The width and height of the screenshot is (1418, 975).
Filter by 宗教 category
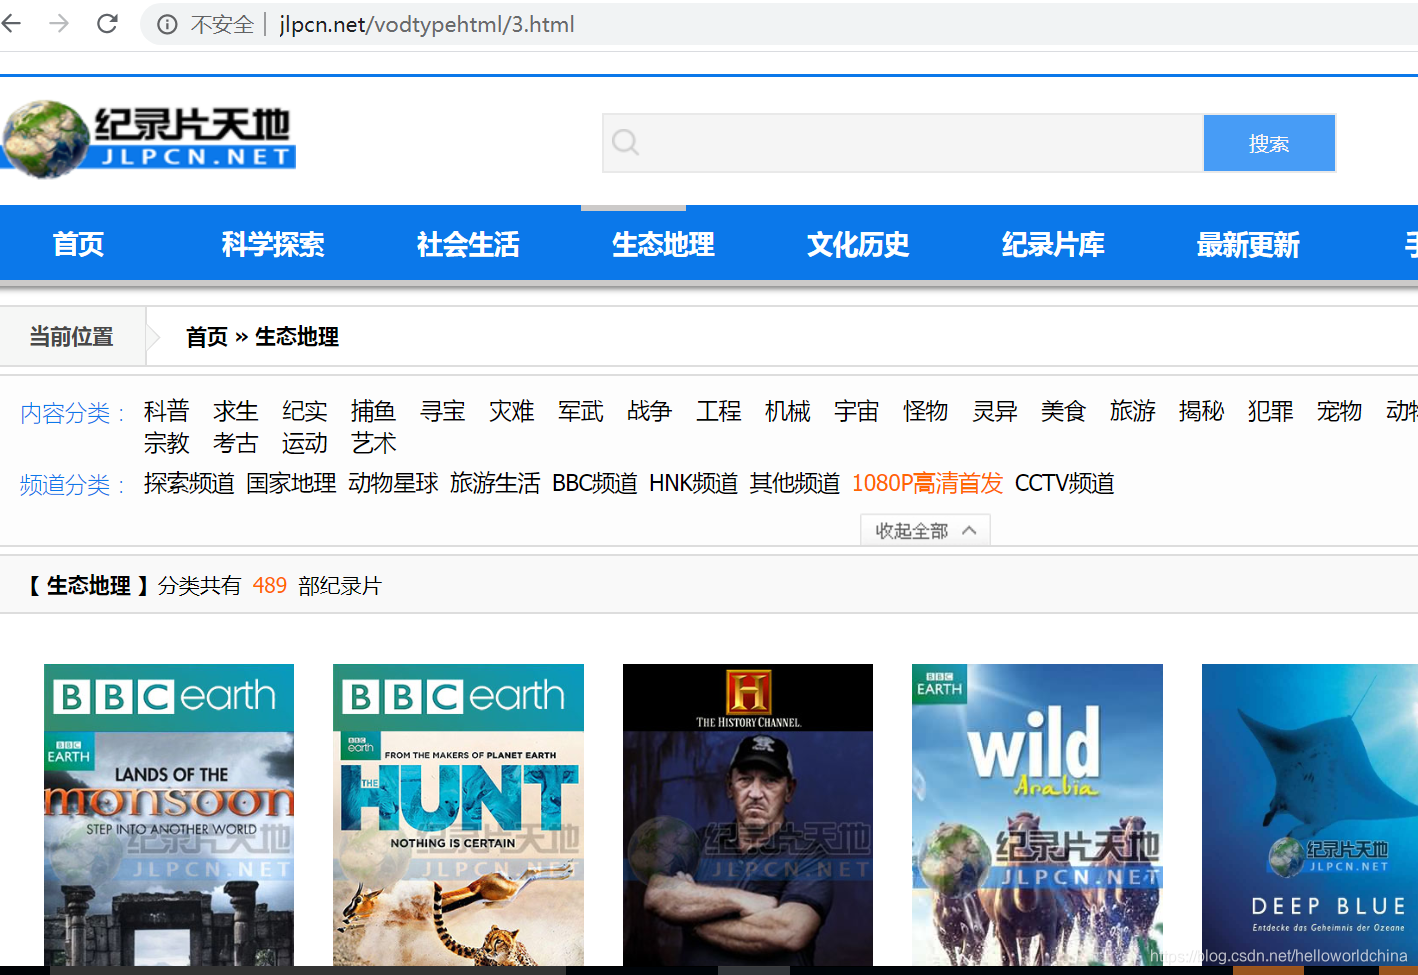[166, 443]
